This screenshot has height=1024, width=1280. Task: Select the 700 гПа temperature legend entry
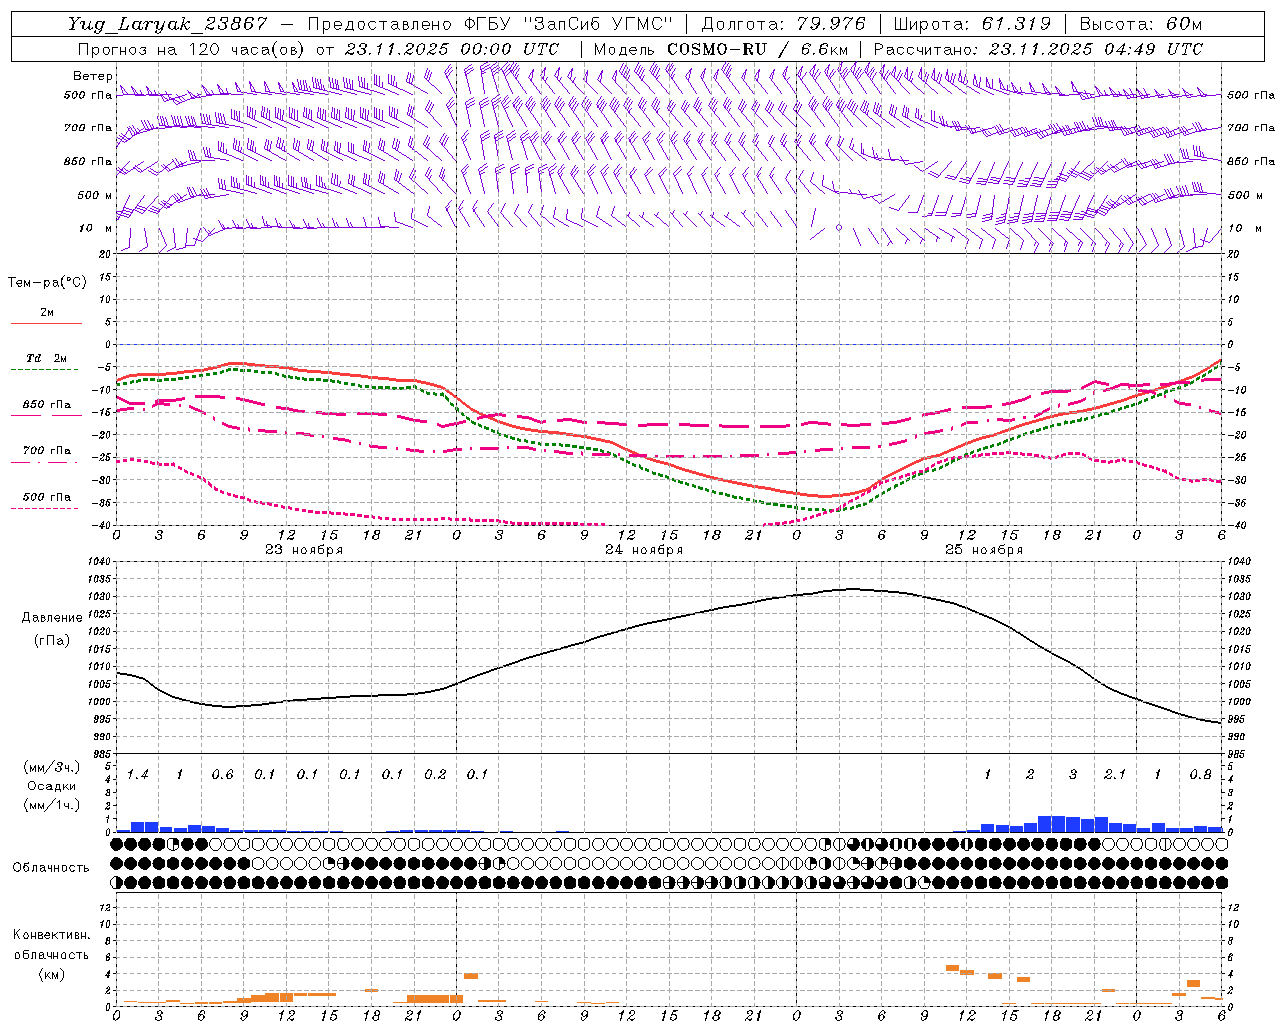46,451
